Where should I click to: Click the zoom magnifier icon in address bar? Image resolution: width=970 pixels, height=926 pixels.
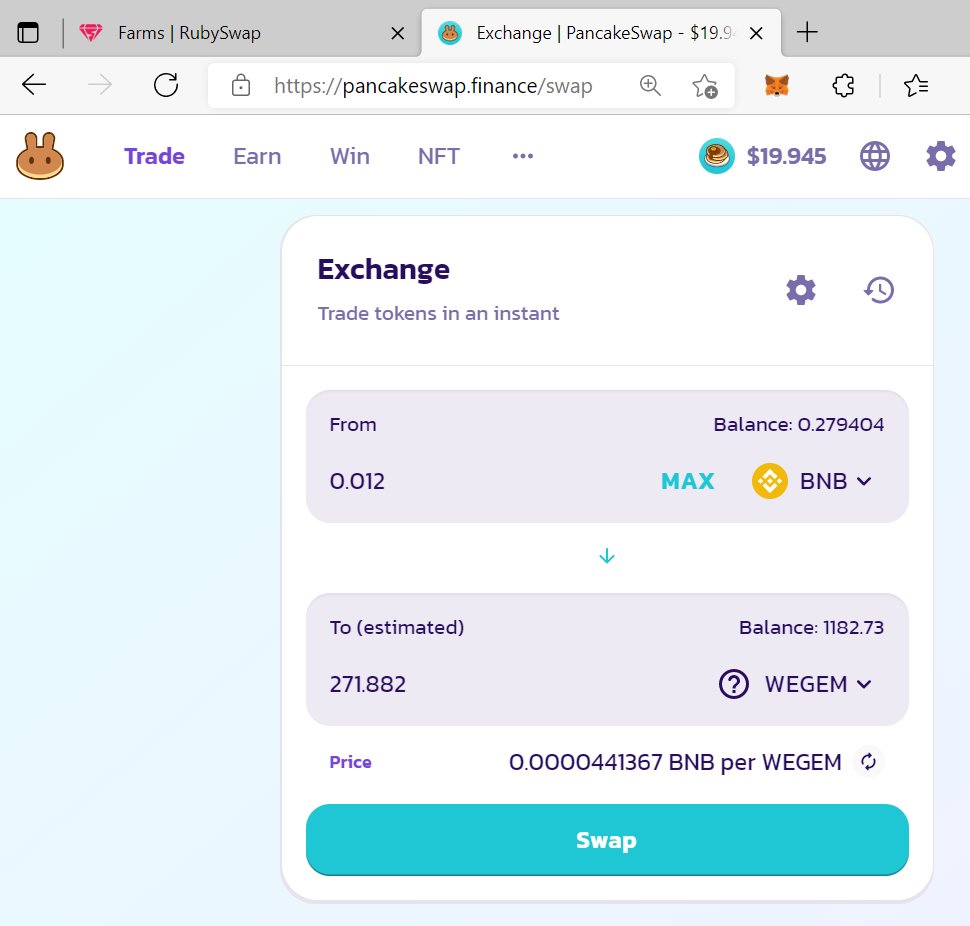pos(650,85)
